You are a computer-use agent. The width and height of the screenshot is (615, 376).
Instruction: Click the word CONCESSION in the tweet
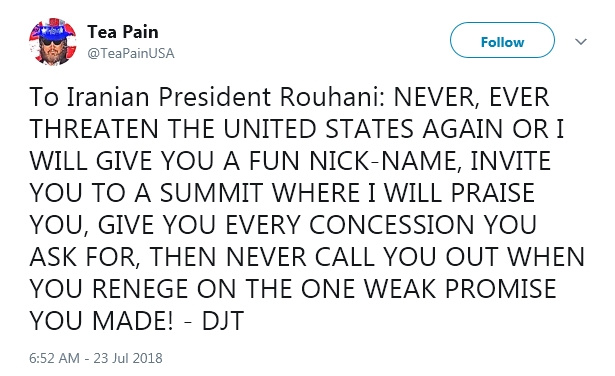coord(391,225)
